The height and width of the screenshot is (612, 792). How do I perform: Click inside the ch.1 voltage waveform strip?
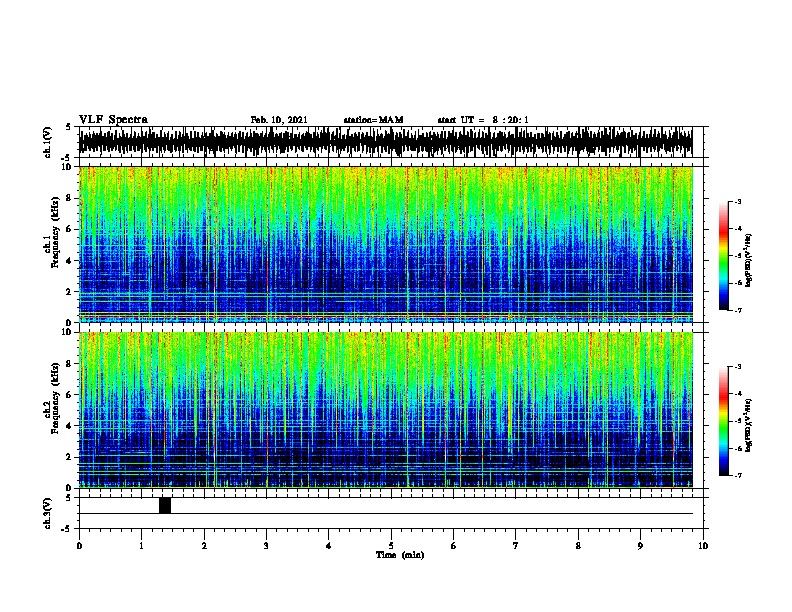385,142
